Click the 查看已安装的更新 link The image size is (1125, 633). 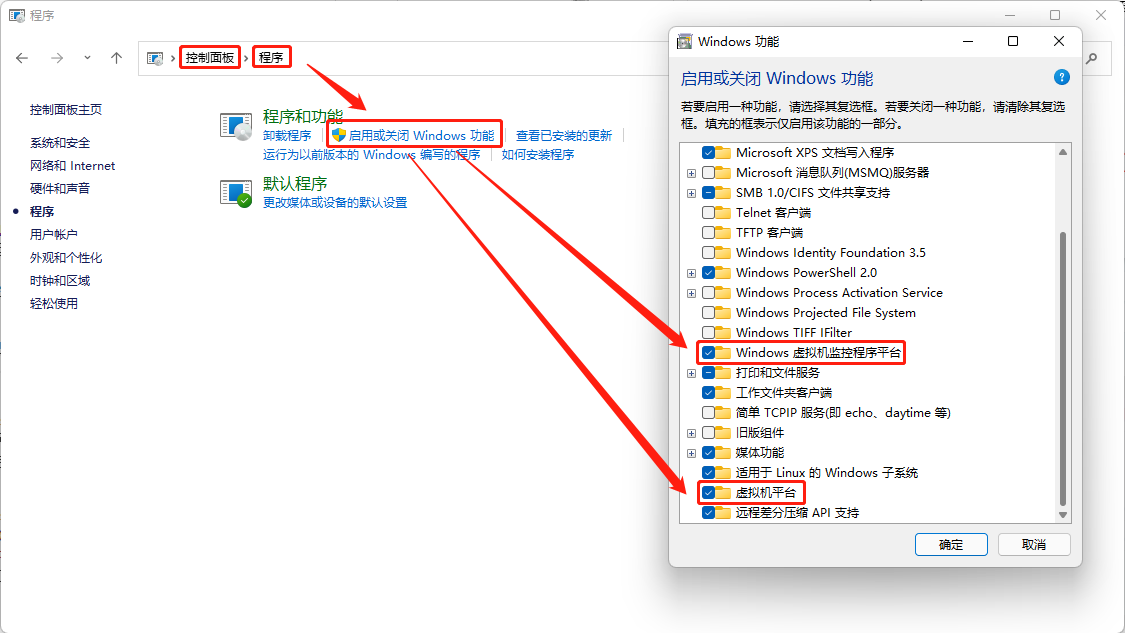564,136
